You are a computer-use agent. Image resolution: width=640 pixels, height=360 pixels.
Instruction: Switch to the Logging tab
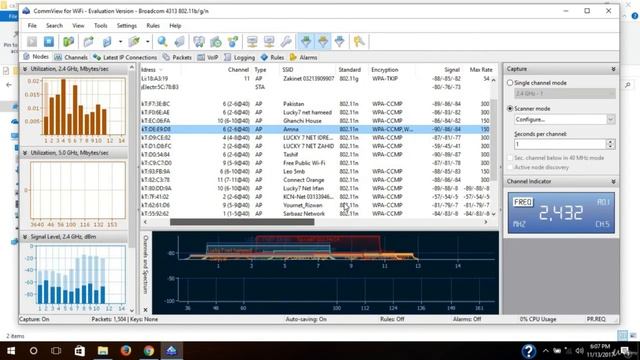pyautogui.click(x=240, y=57)
